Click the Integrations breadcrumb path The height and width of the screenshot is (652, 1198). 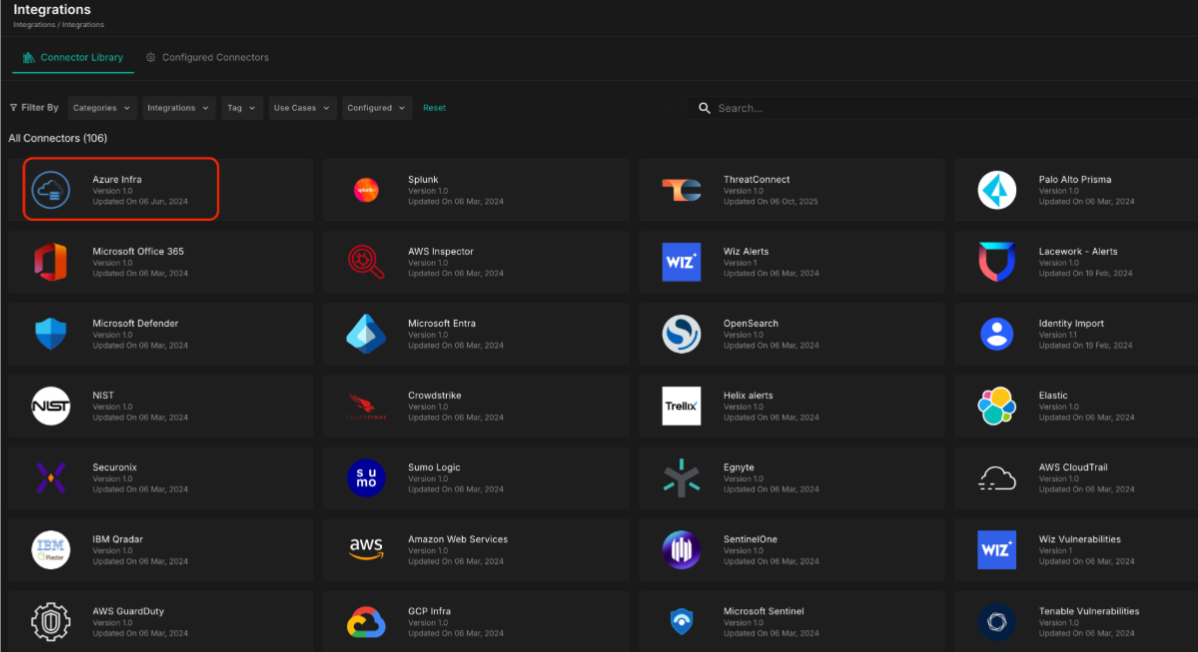58,24
